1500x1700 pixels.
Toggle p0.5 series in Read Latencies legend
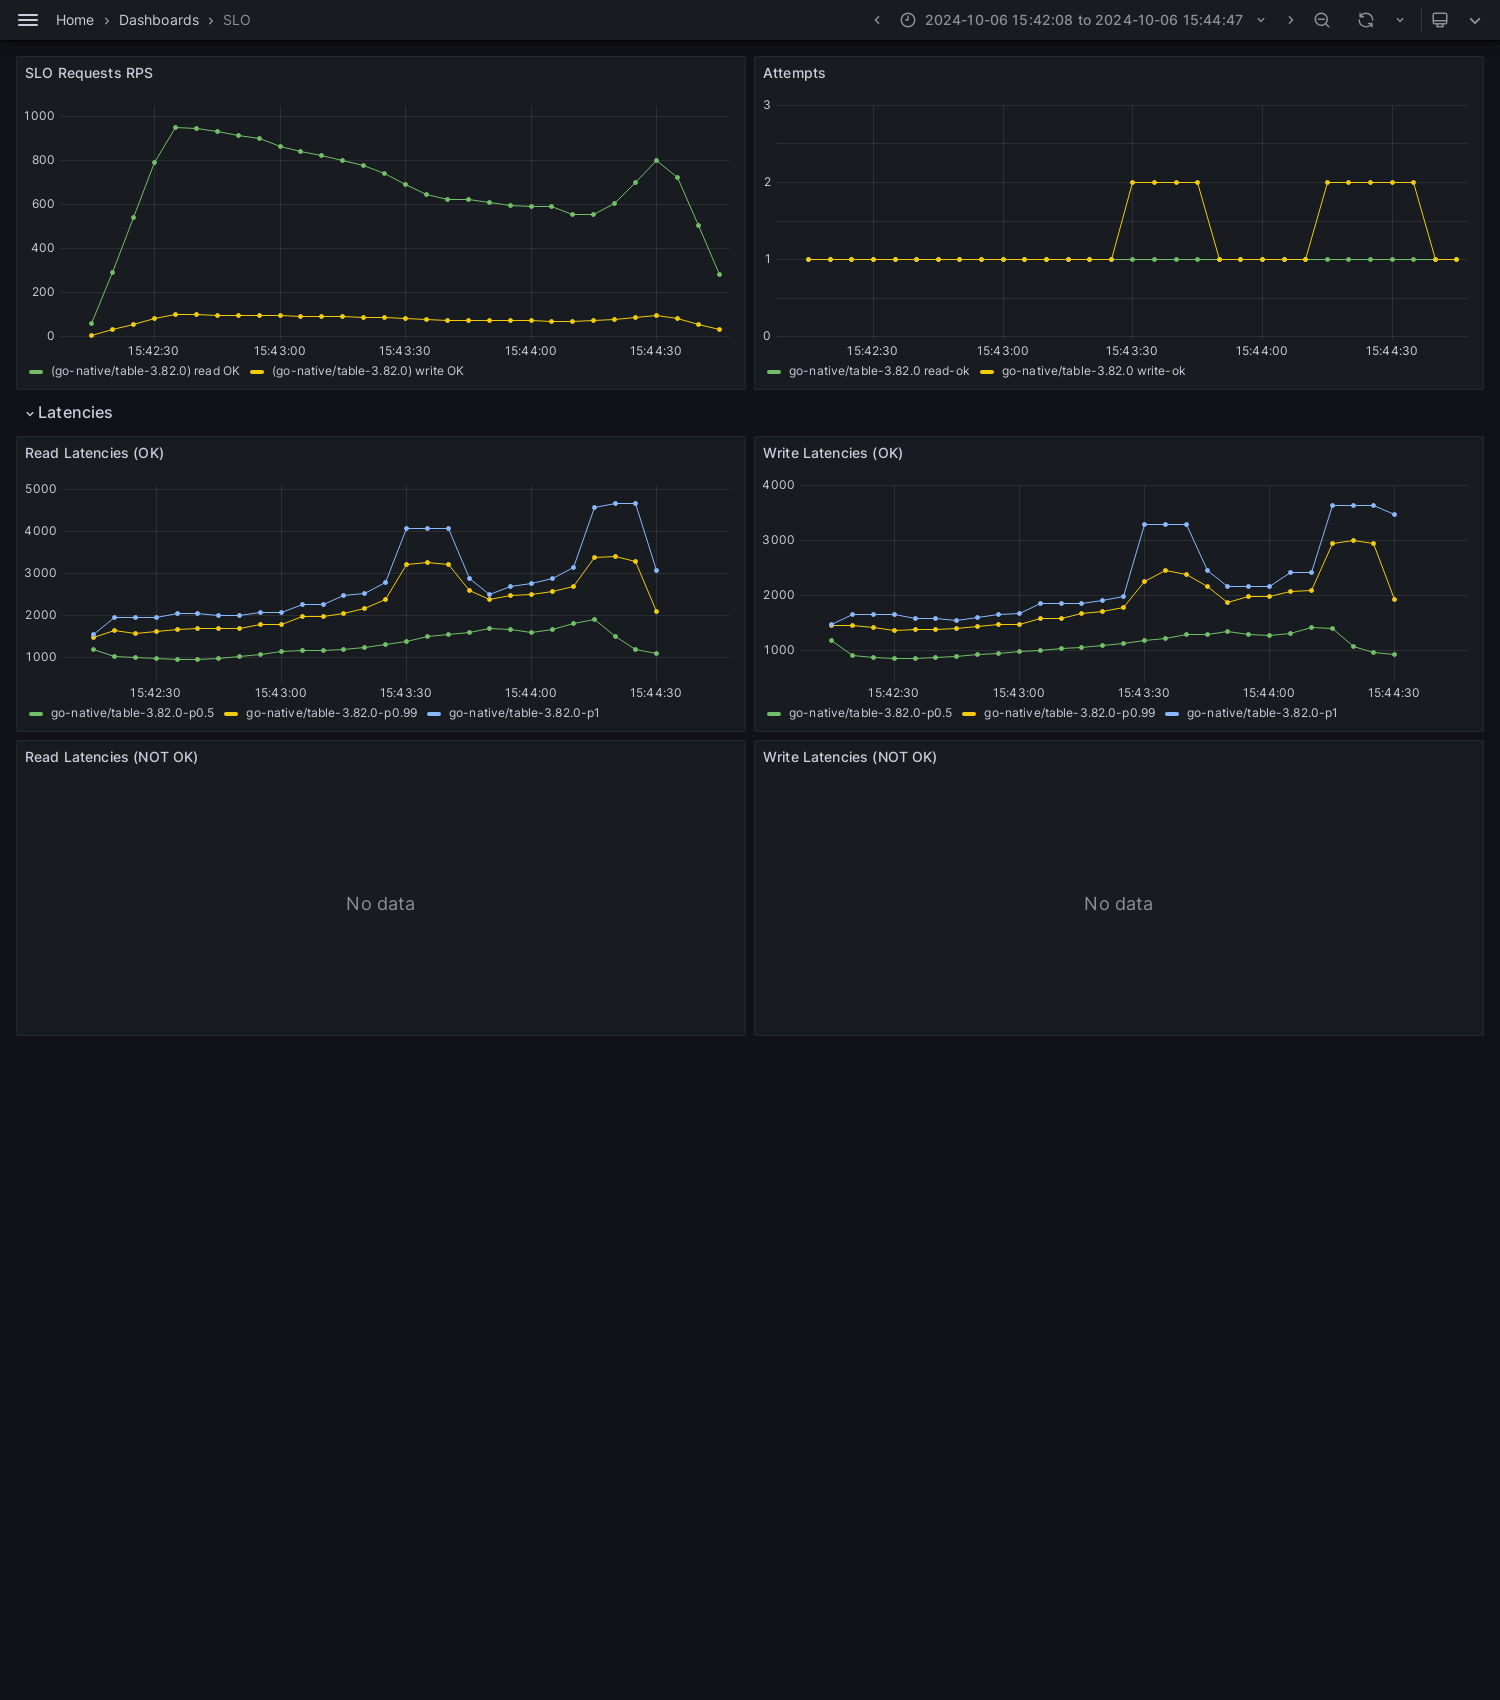[x=132, y=713]
